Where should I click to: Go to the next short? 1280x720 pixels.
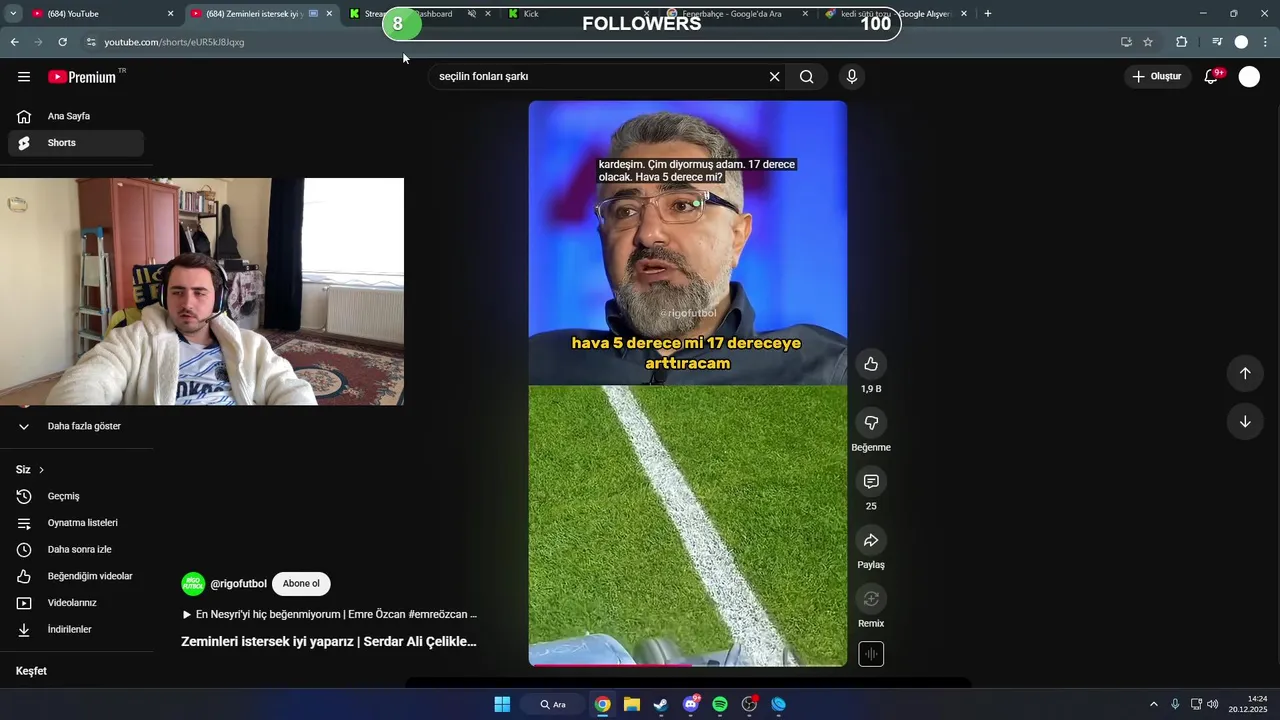pyautogui.click(x=1245, y=422)
